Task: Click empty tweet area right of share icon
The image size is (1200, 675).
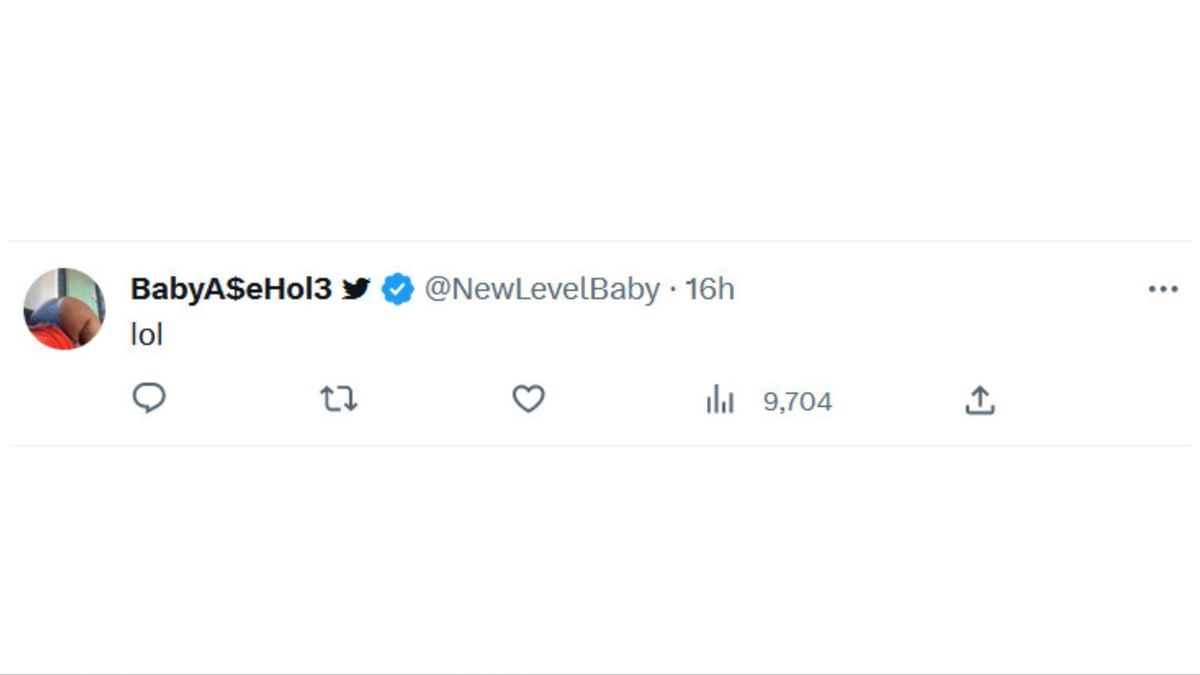Action: coord(1080,400)
